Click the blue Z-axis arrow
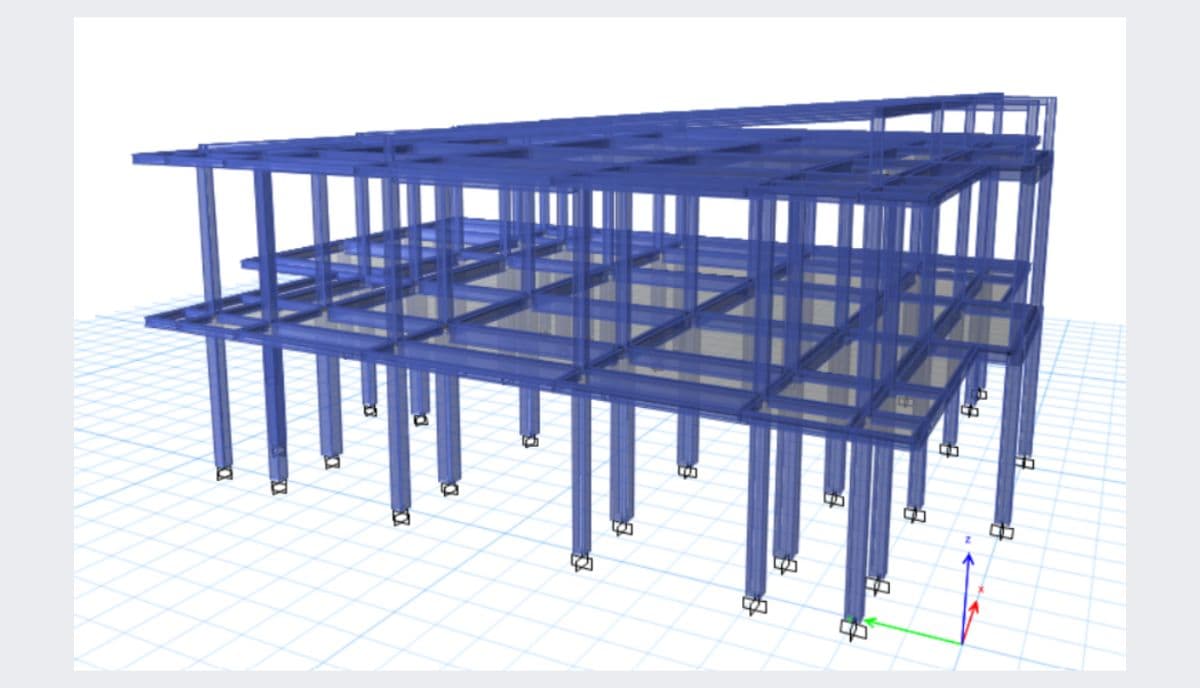 [x=966, y=596]
